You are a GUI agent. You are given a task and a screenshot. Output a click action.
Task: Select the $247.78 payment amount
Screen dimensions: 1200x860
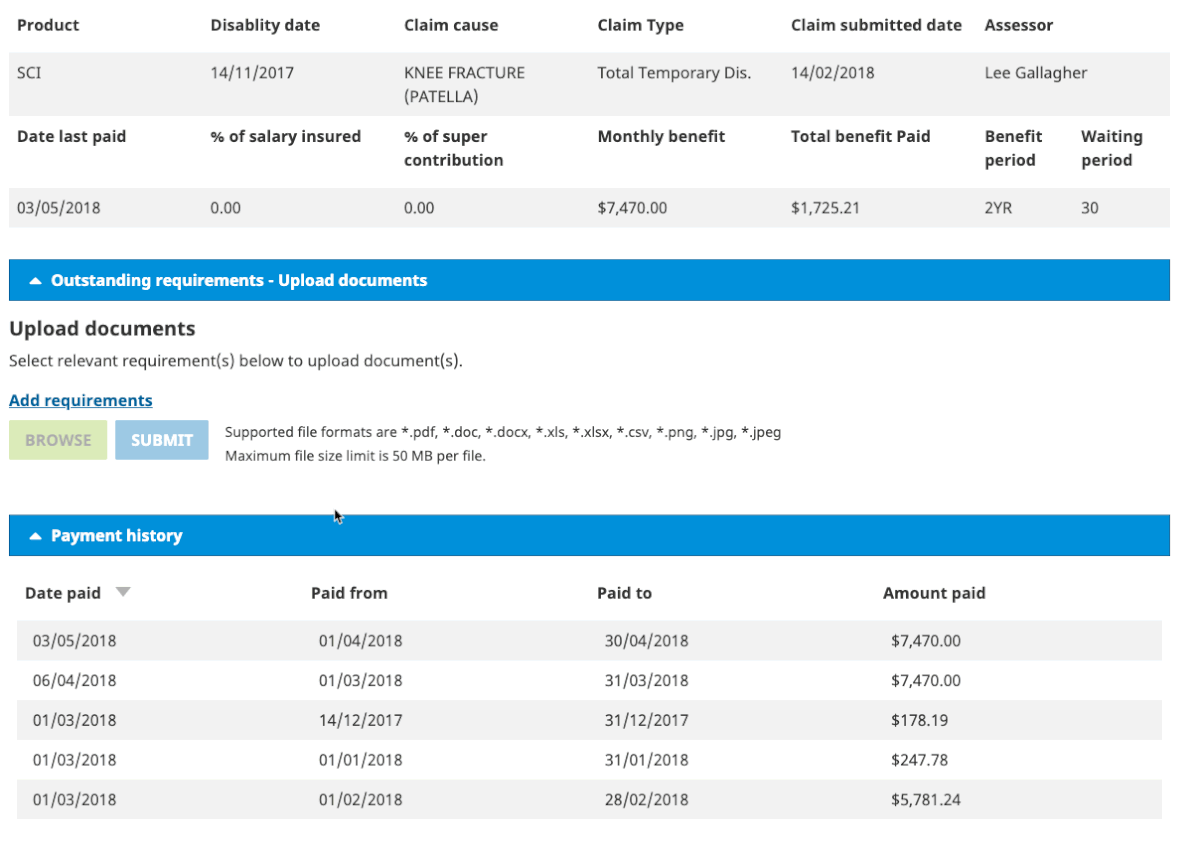(x=919, y=760)
